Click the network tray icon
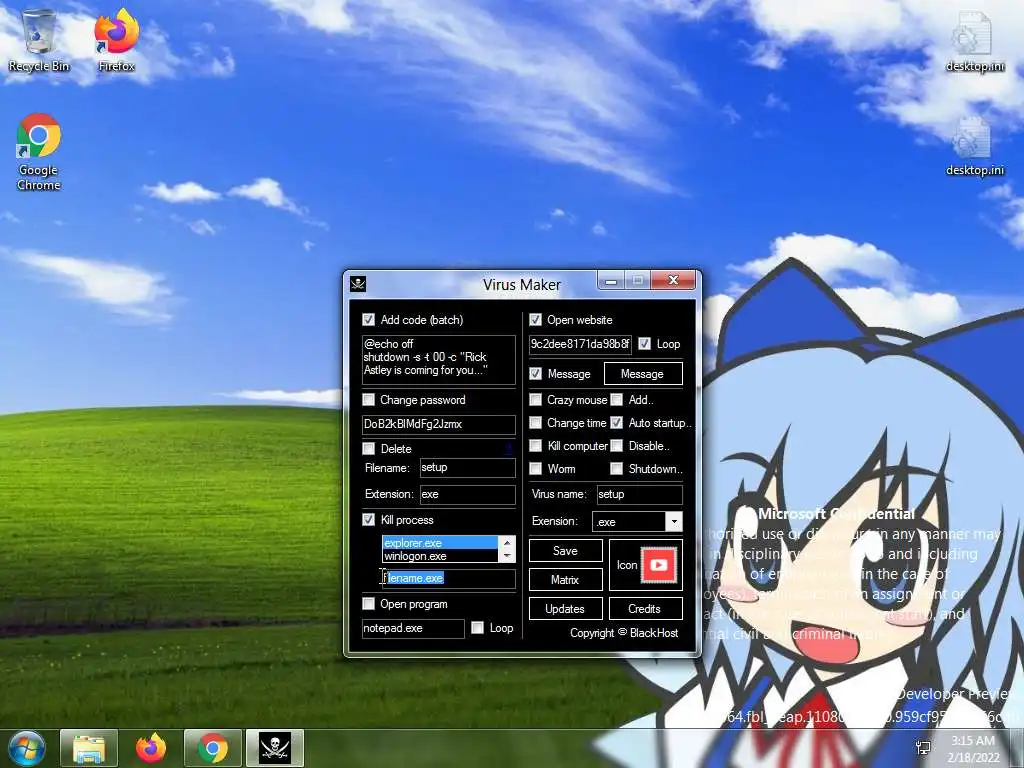This screenshot has height=768, width=1024. 923,748
